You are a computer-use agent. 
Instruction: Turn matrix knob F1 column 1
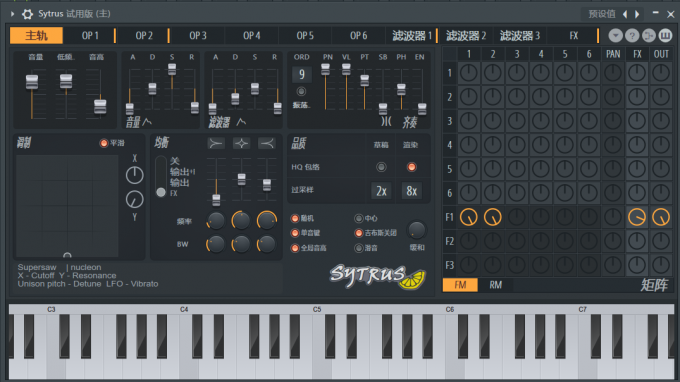pyautogui.click(x=468, y=217)
